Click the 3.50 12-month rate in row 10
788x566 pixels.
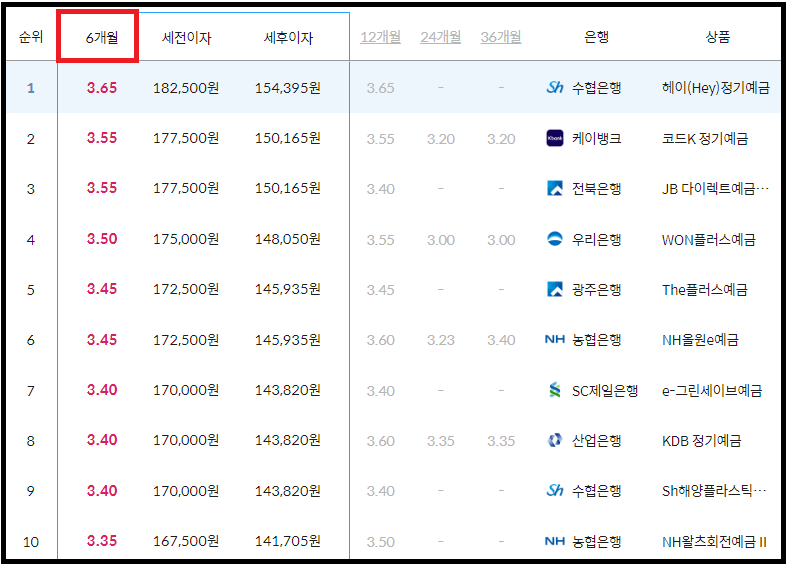pos(380,542)
